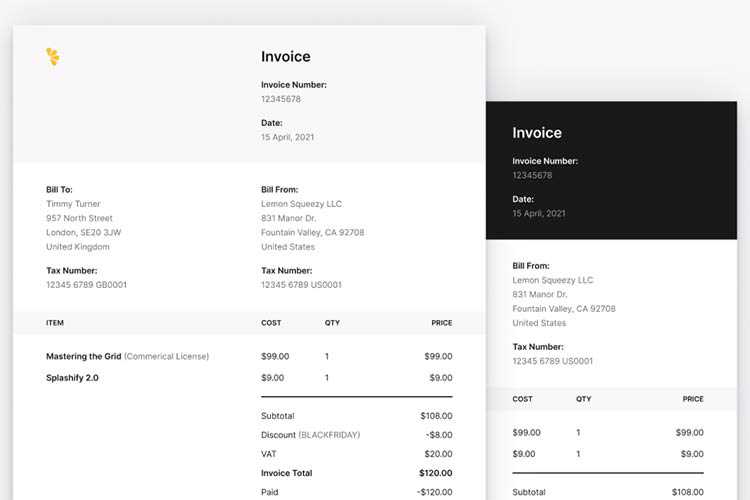Click the Commercial License label text

(x=169, y=356)
